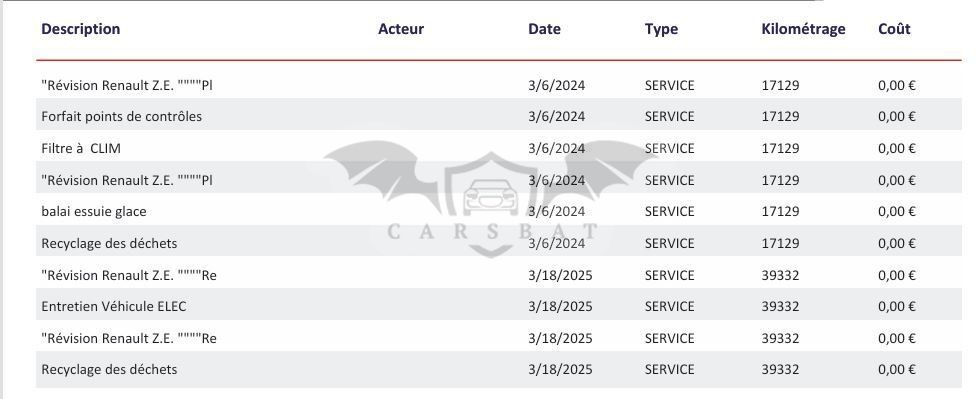The image size is (980, 399).
Task: Click the Coût column header
Action: (x=894, y=29)
